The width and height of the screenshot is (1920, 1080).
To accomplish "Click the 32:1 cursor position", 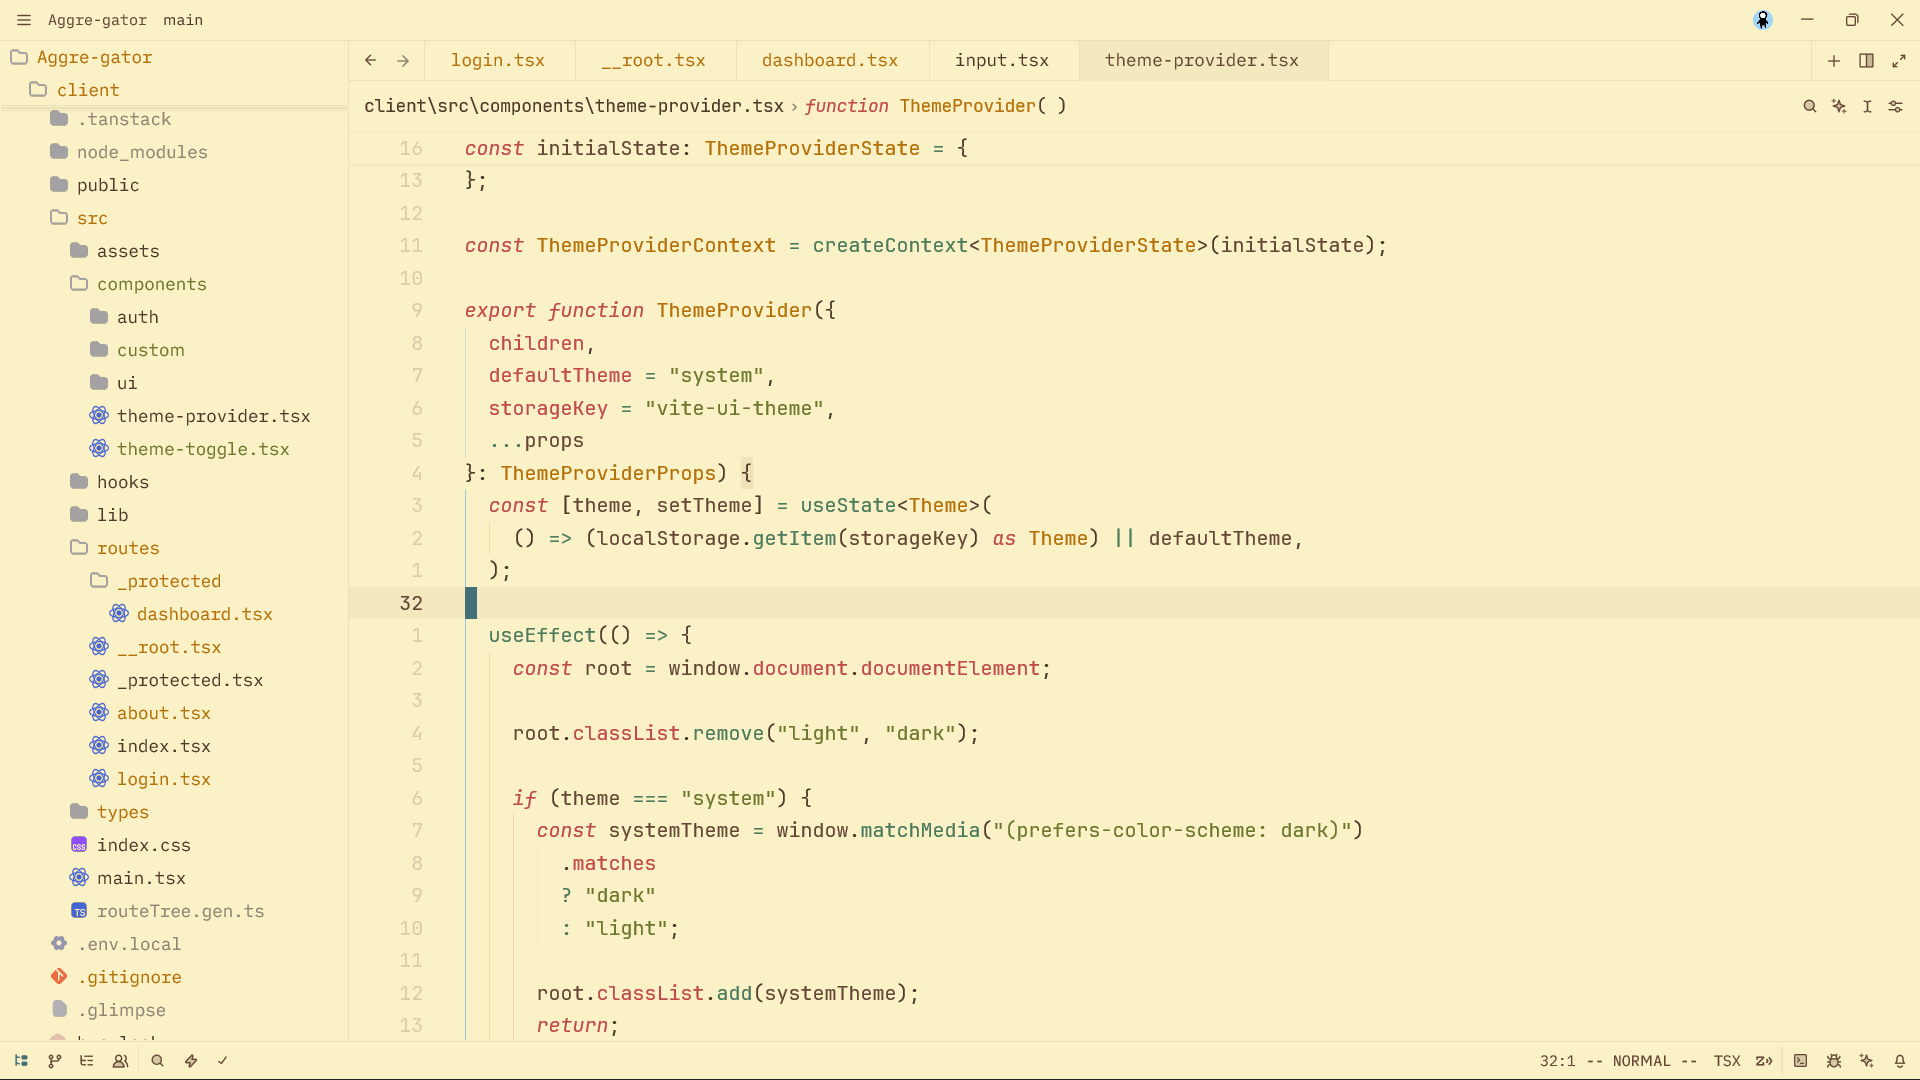I will point(1557,1061).
